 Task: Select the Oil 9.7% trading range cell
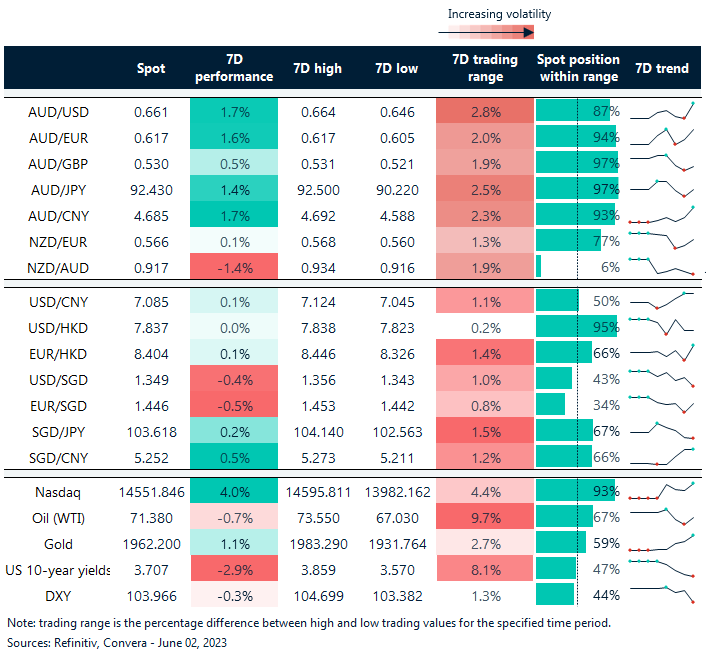tap(484, 517)
